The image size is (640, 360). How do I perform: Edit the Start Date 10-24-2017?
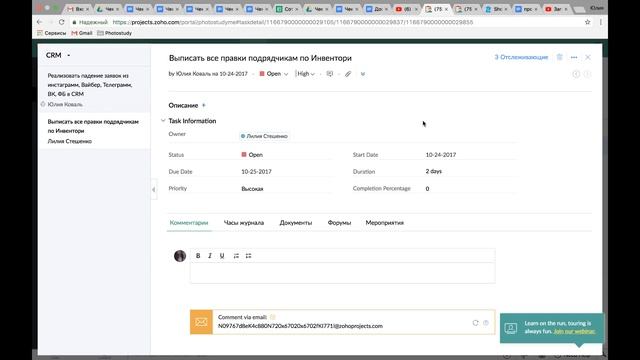tap(441, 155)
